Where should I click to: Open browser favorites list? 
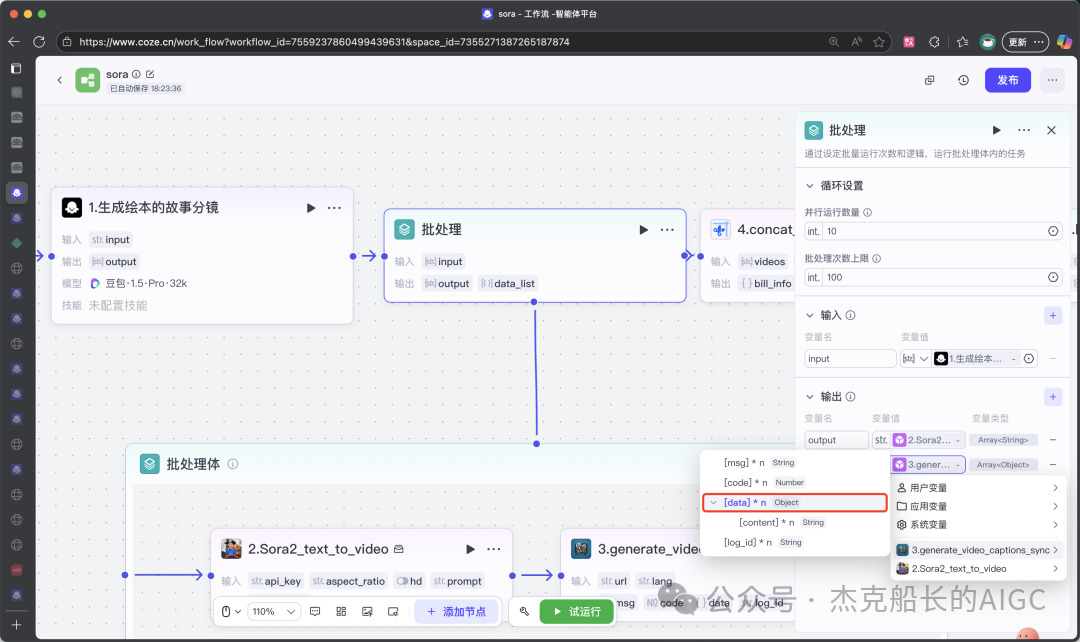point(962,42)
